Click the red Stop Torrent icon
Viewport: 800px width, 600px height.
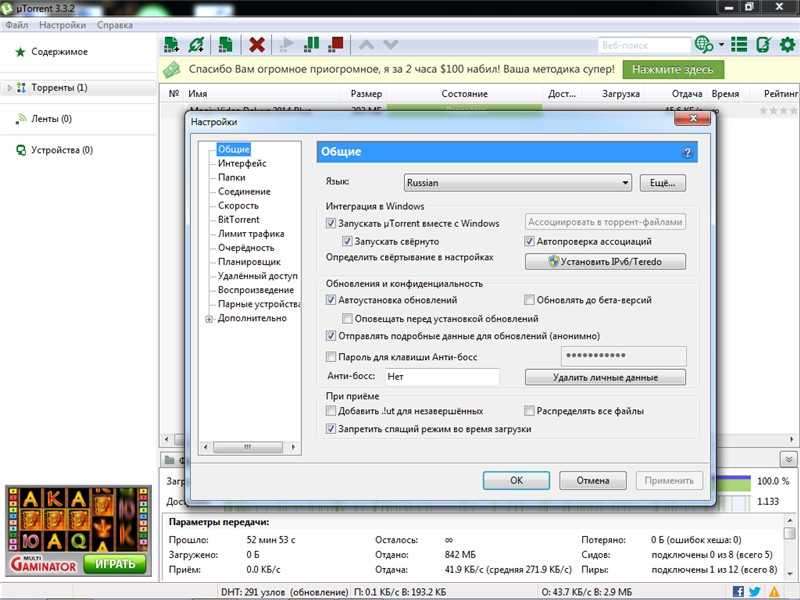click(x=336, y=45)
